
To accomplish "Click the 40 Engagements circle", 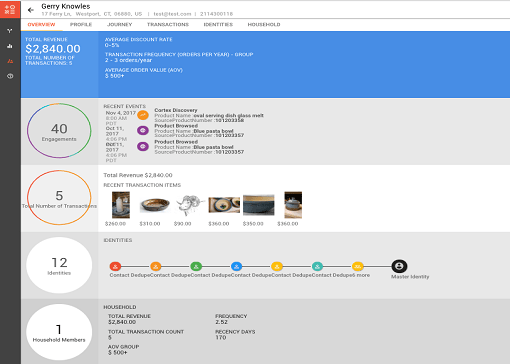I will click(x=59, y=131).
